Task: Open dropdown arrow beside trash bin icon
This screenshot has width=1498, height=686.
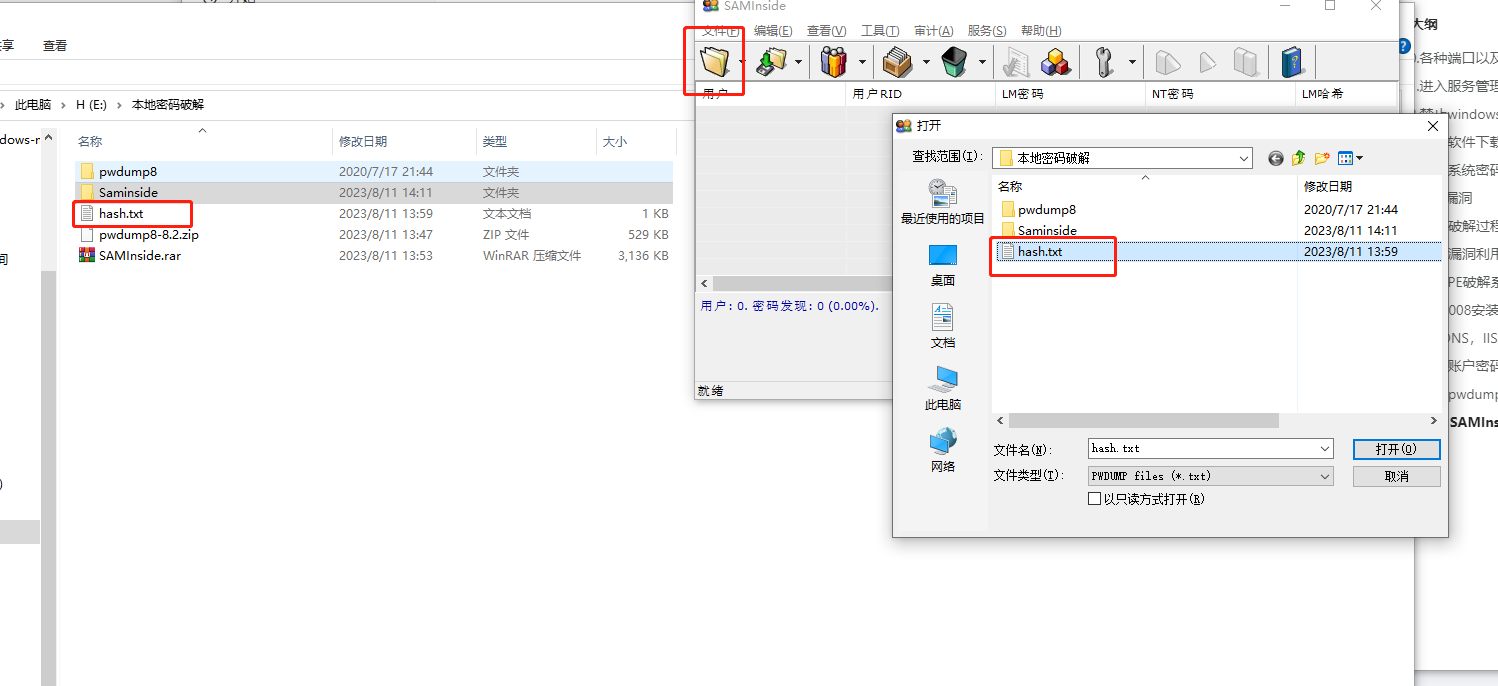Action: pos(982,62)
